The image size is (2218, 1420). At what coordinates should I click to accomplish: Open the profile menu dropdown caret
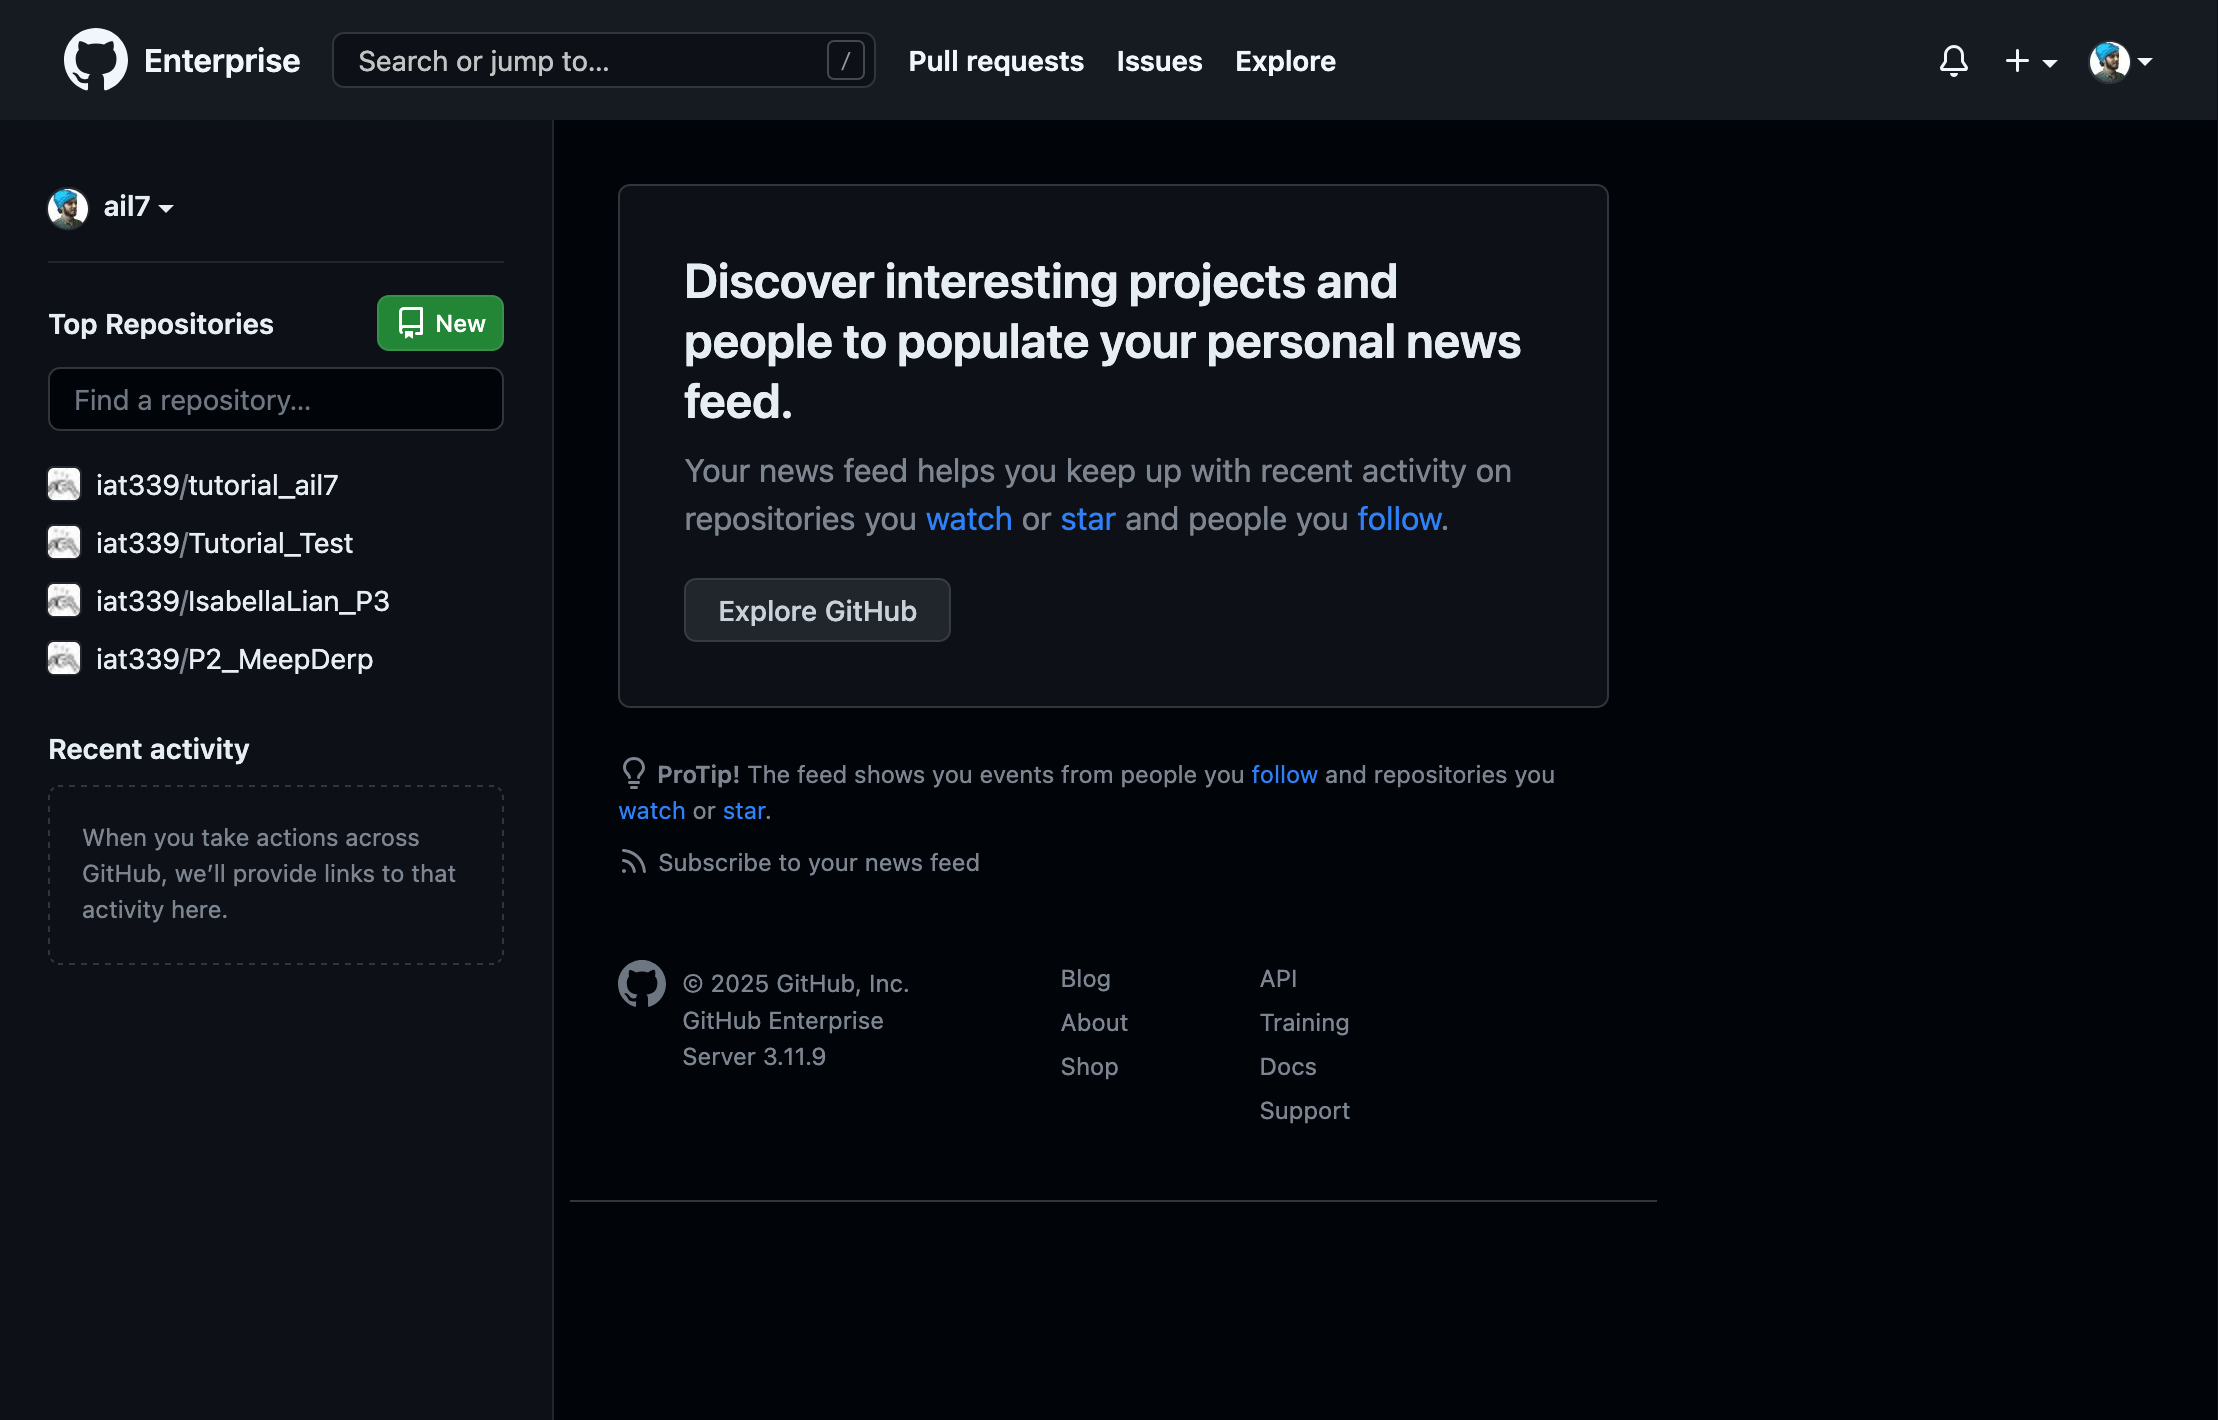pos(2148,62)
